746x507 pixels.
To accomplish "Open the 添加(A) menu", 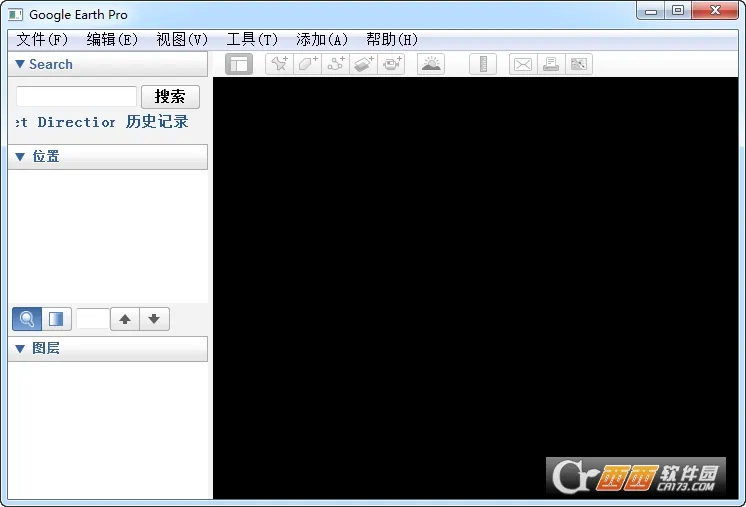I will point(322,39).
